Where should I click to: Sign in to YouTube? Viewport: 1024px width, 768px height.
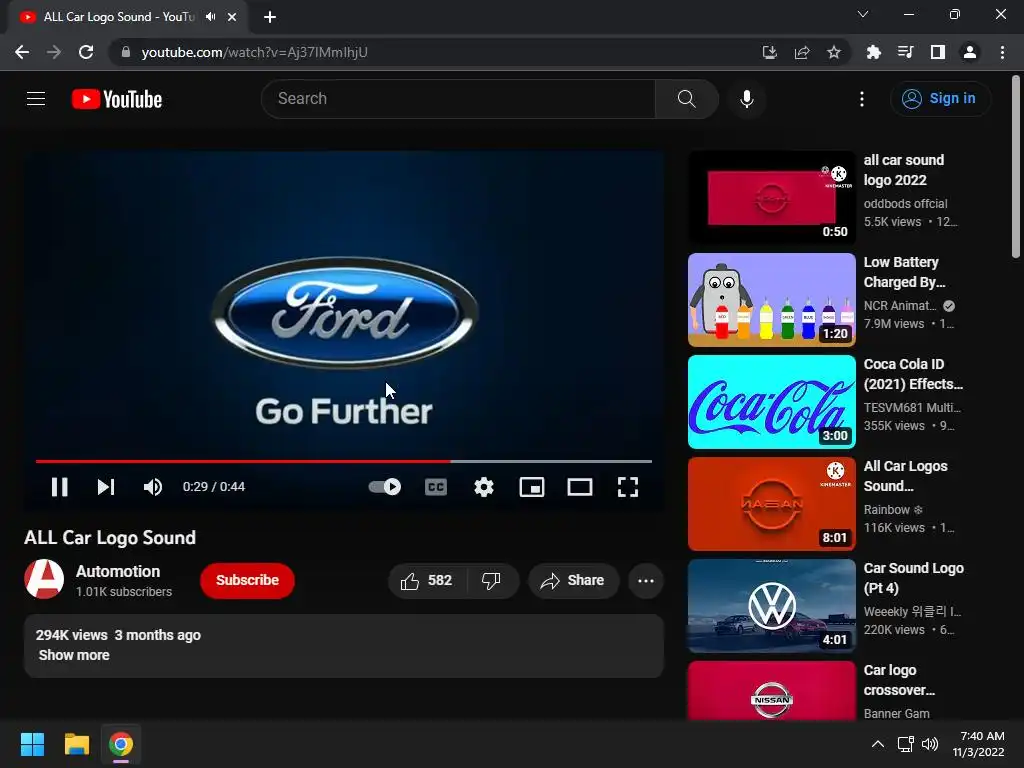(940, 99)
